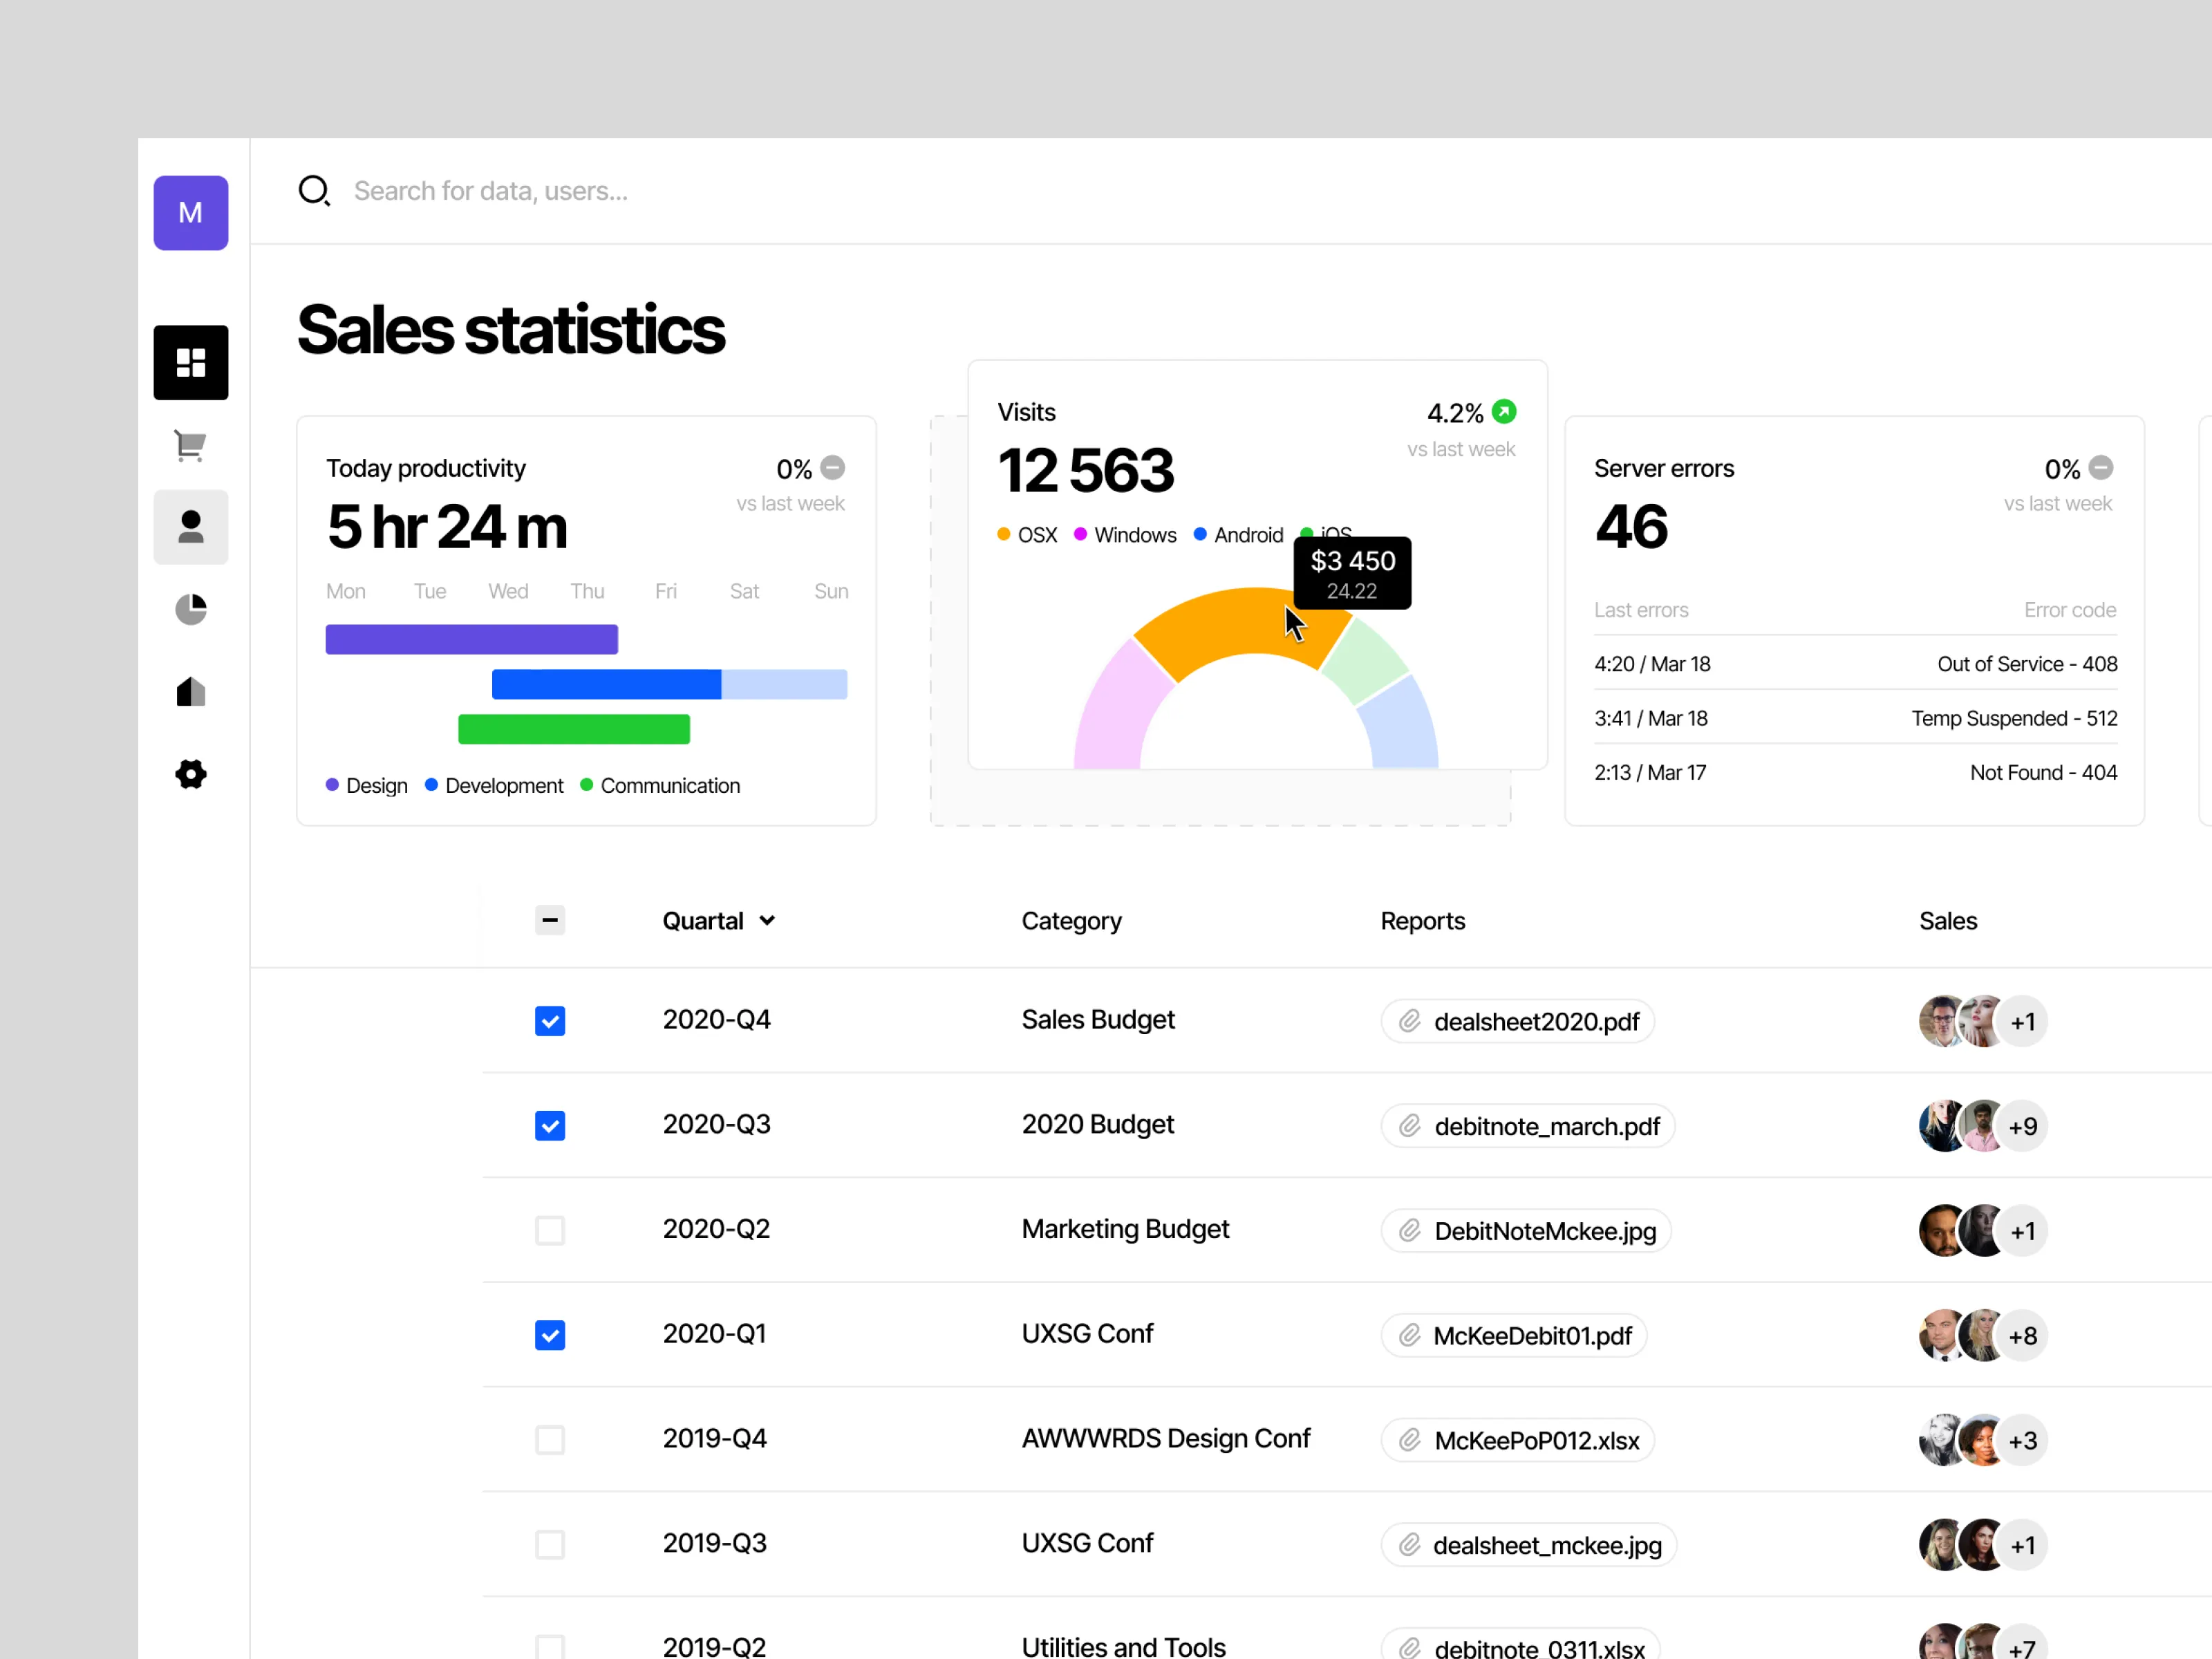Check the 2020-Q2 row checkbox
This screenshot has width=2212, height=1659.
pos(550,1230)
